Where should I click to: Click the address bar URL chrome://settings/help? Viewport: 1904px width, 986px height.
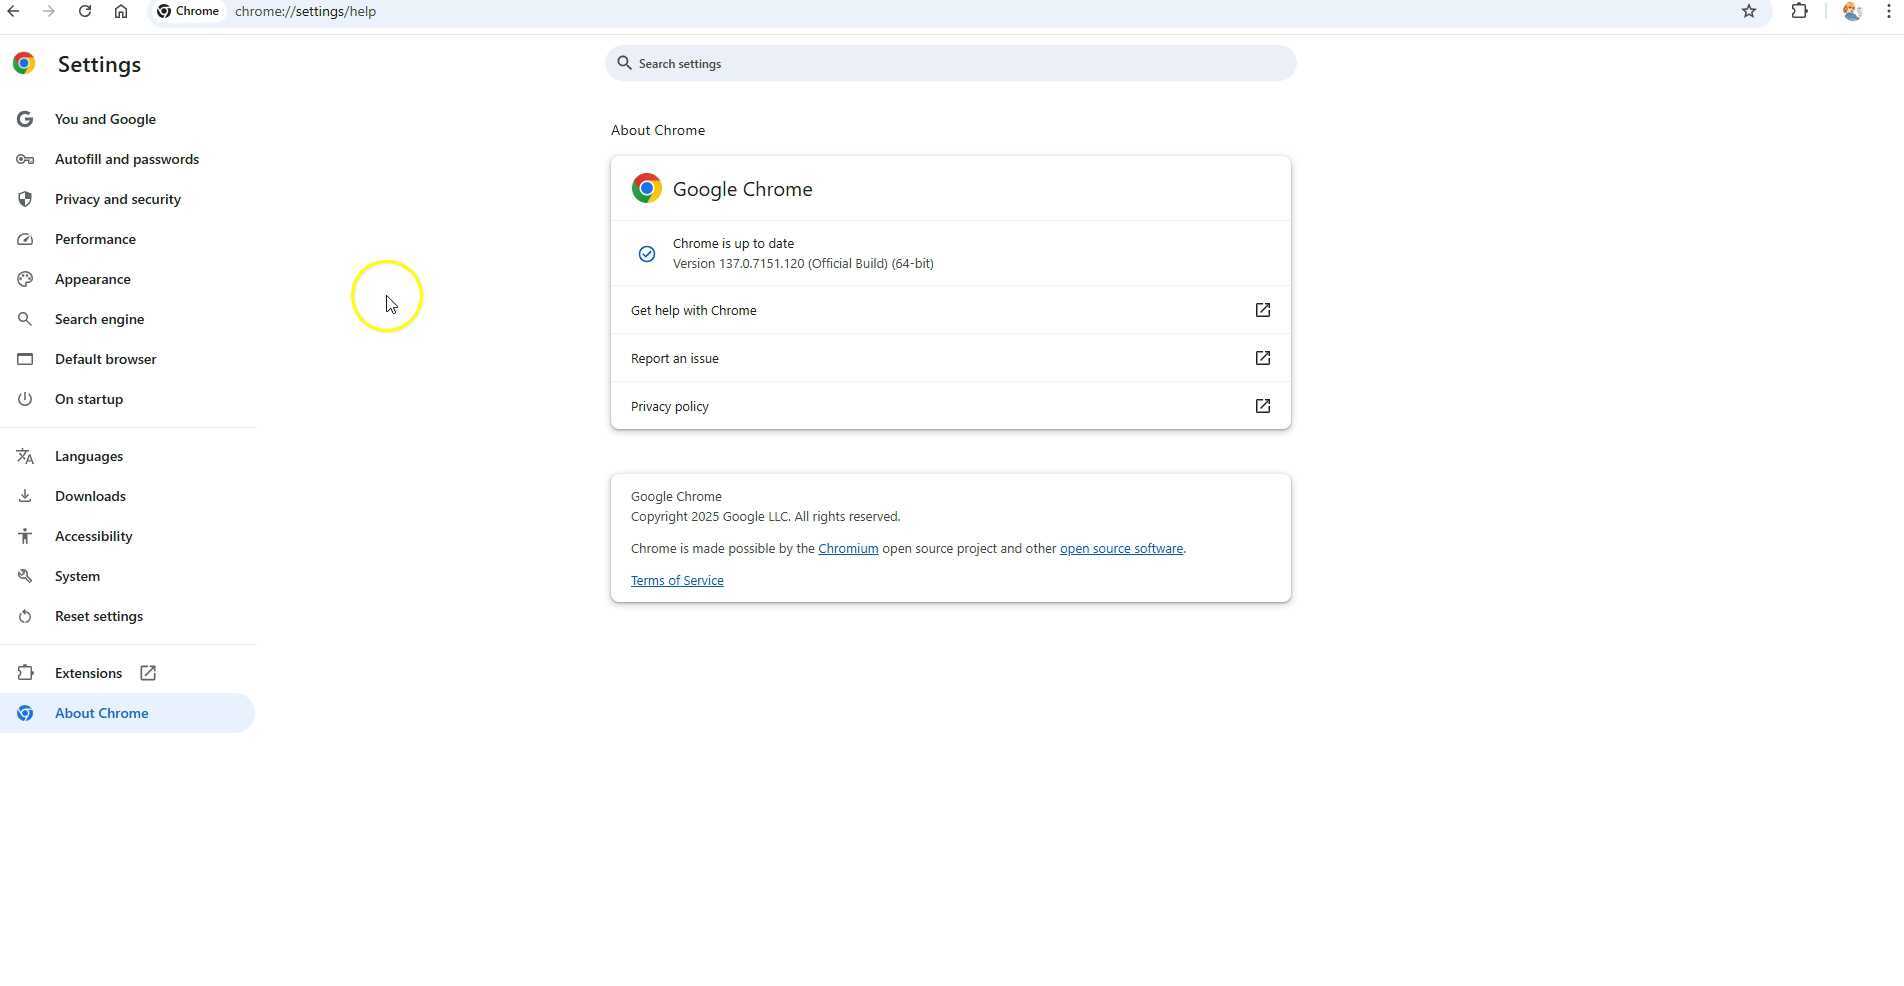coord(305,12)
